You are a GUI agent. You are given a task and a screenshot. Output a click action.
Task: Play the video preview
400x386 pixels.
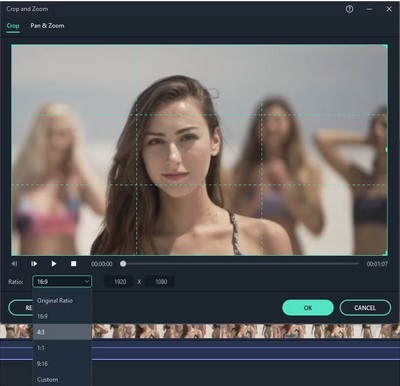54,264
